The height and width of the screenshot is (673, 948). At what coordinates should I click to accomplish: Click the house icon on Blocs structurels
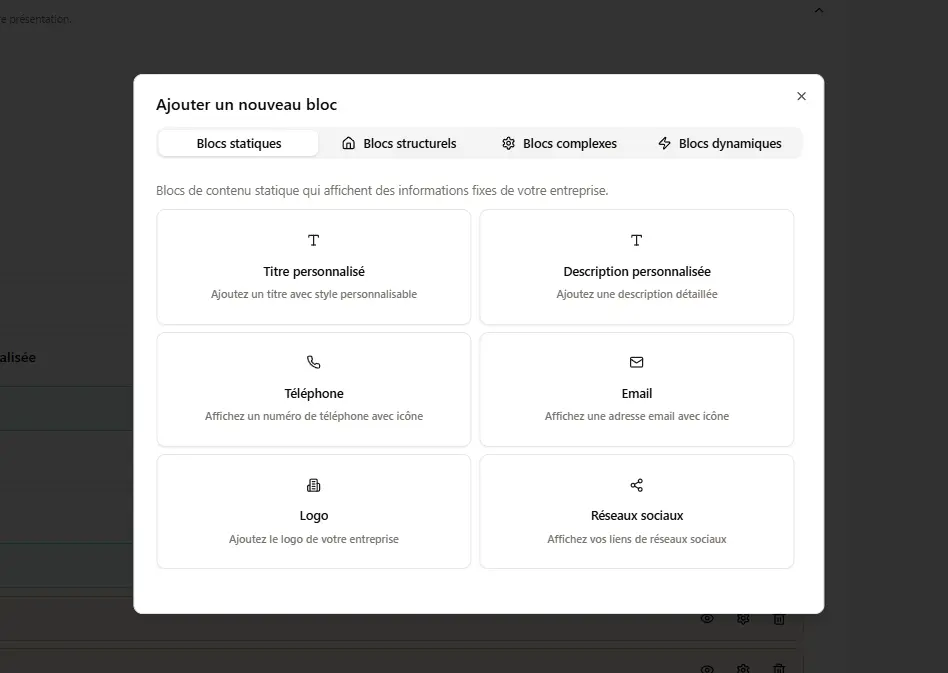tap(348, 143)
